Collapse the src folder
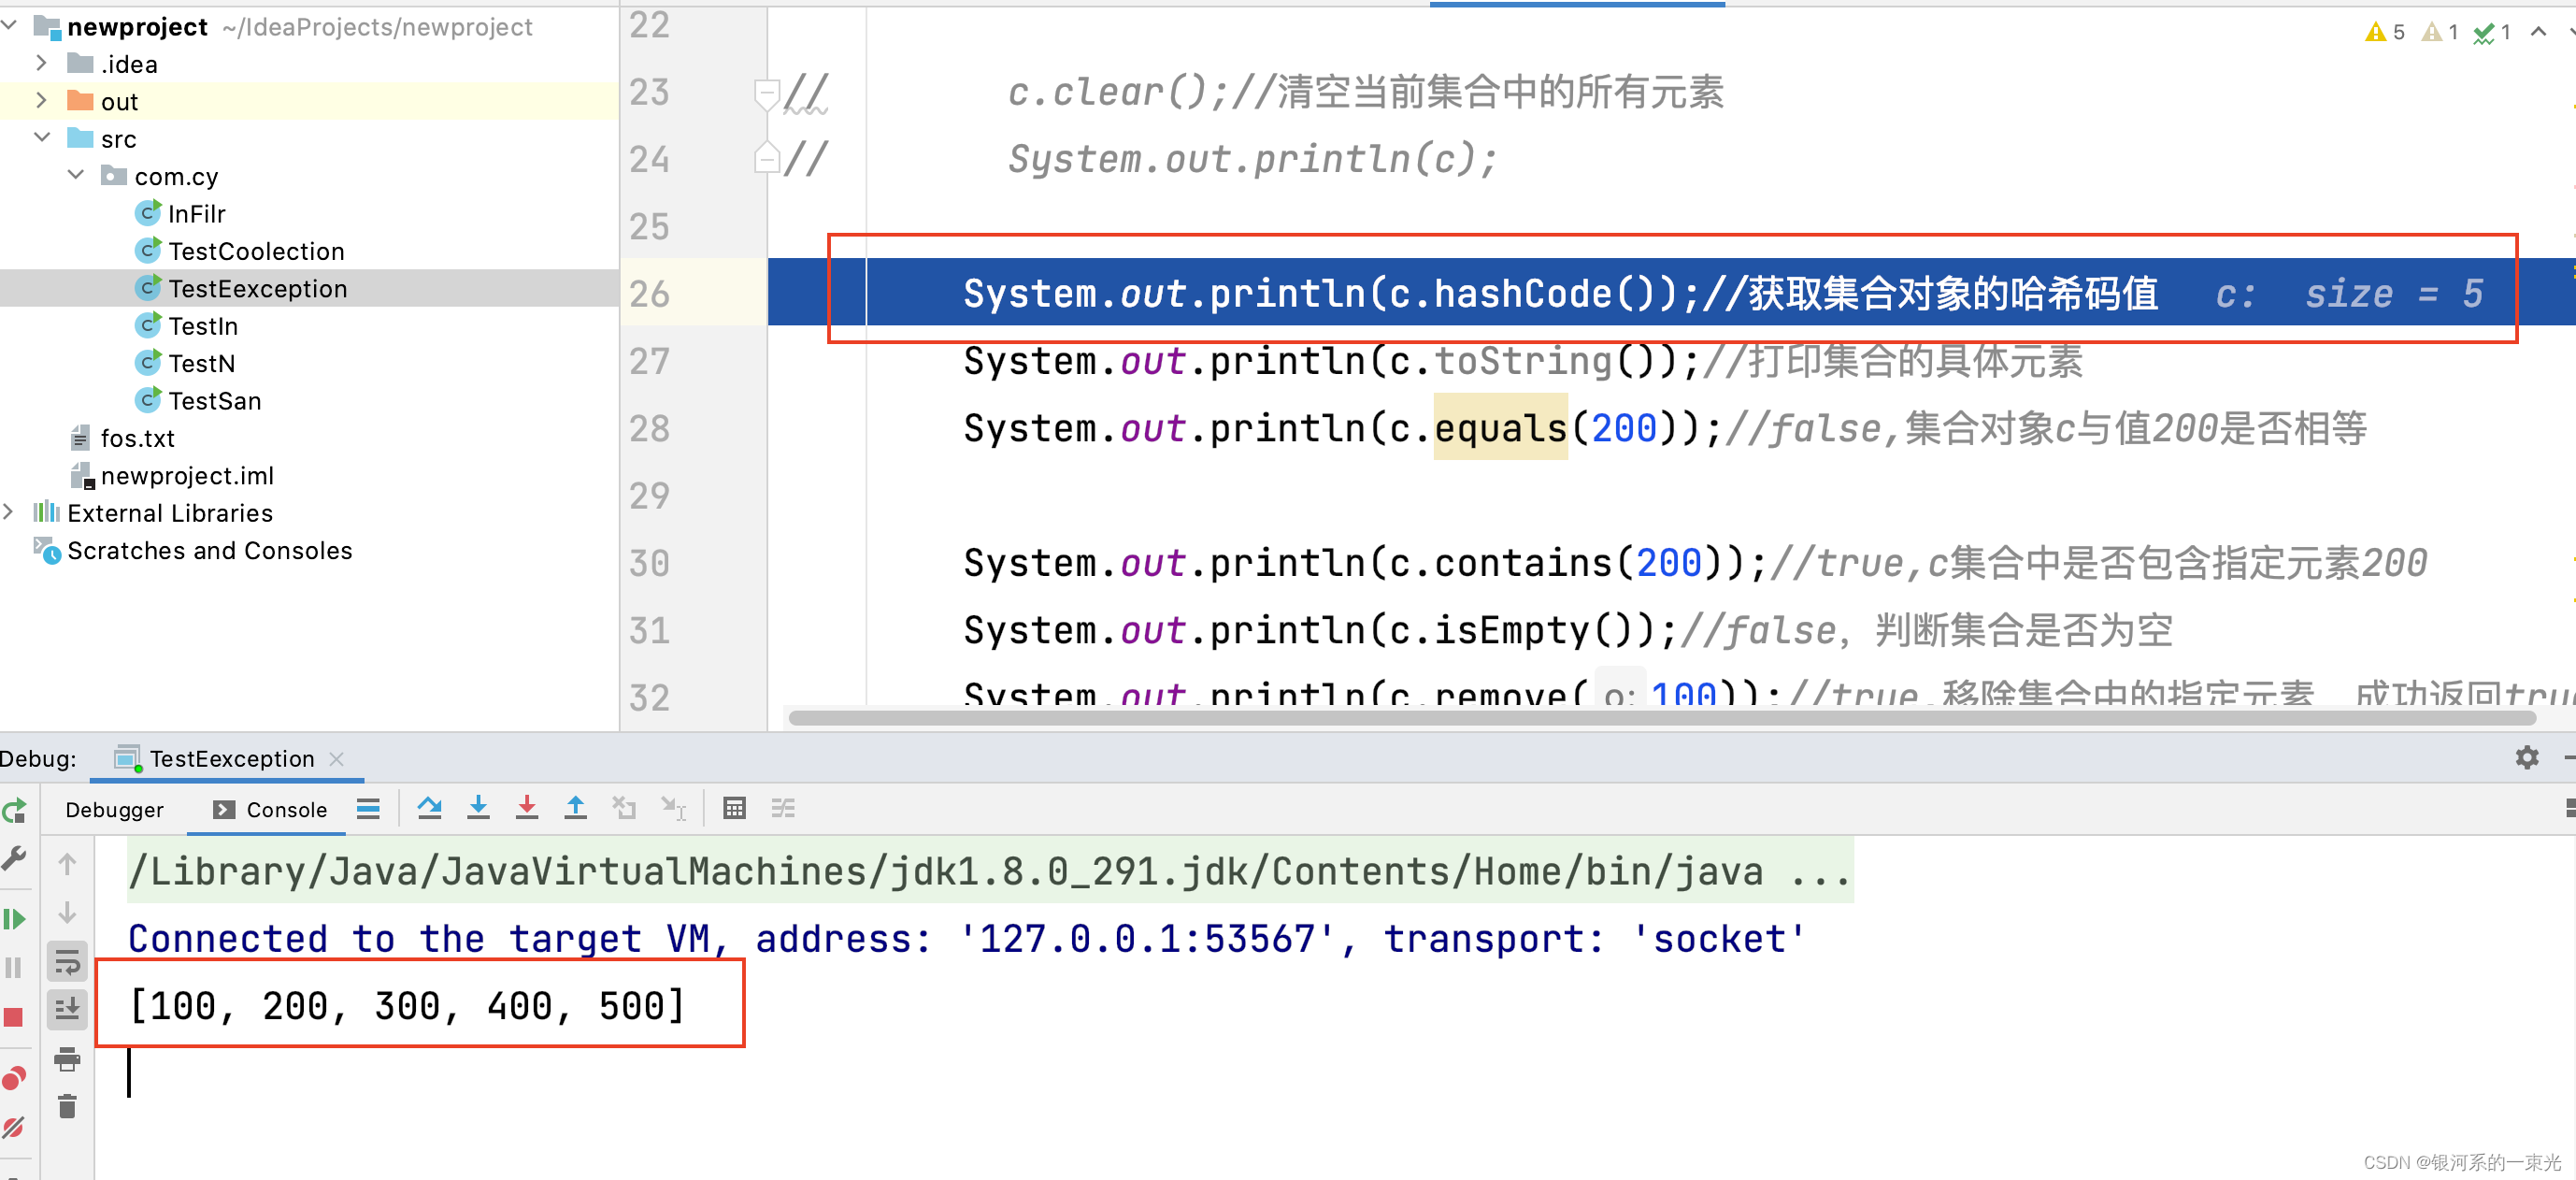2576x1180 pixels. (x=41, y=138)
